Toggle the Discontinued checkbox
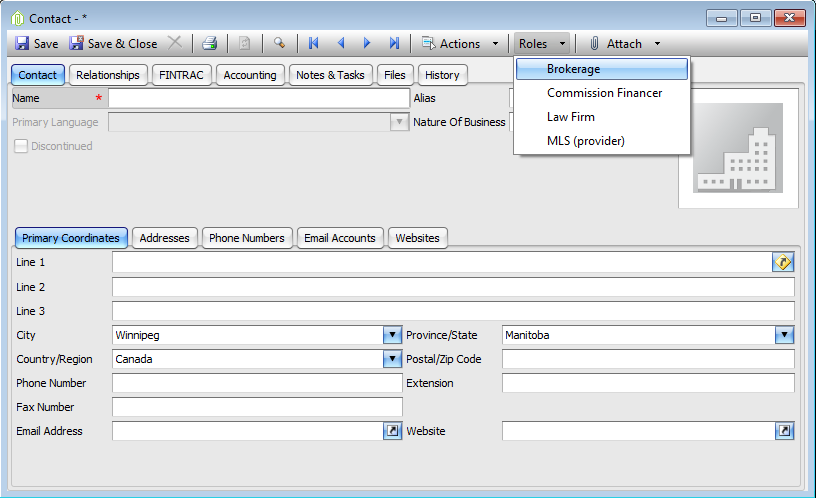The image size is (816, 498). point(21,146)
